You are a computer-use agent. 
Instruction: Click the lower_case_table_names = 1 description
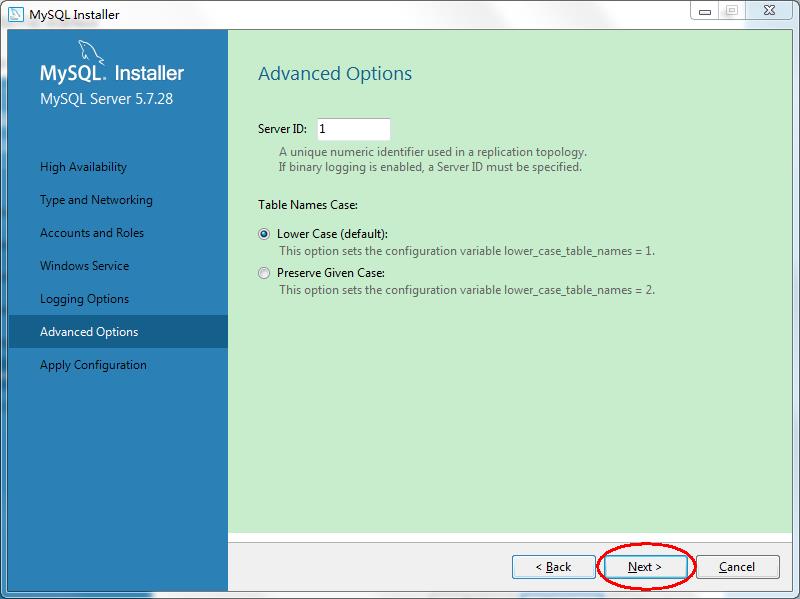click(467, 251)
